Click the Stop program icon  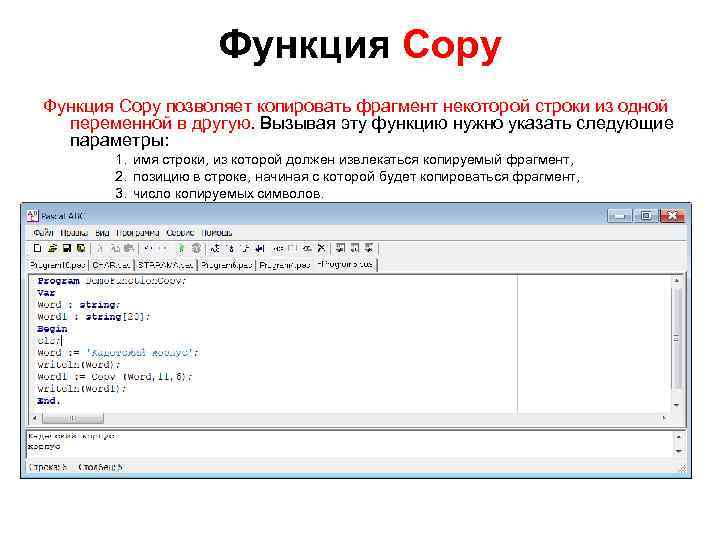[196, 248]
